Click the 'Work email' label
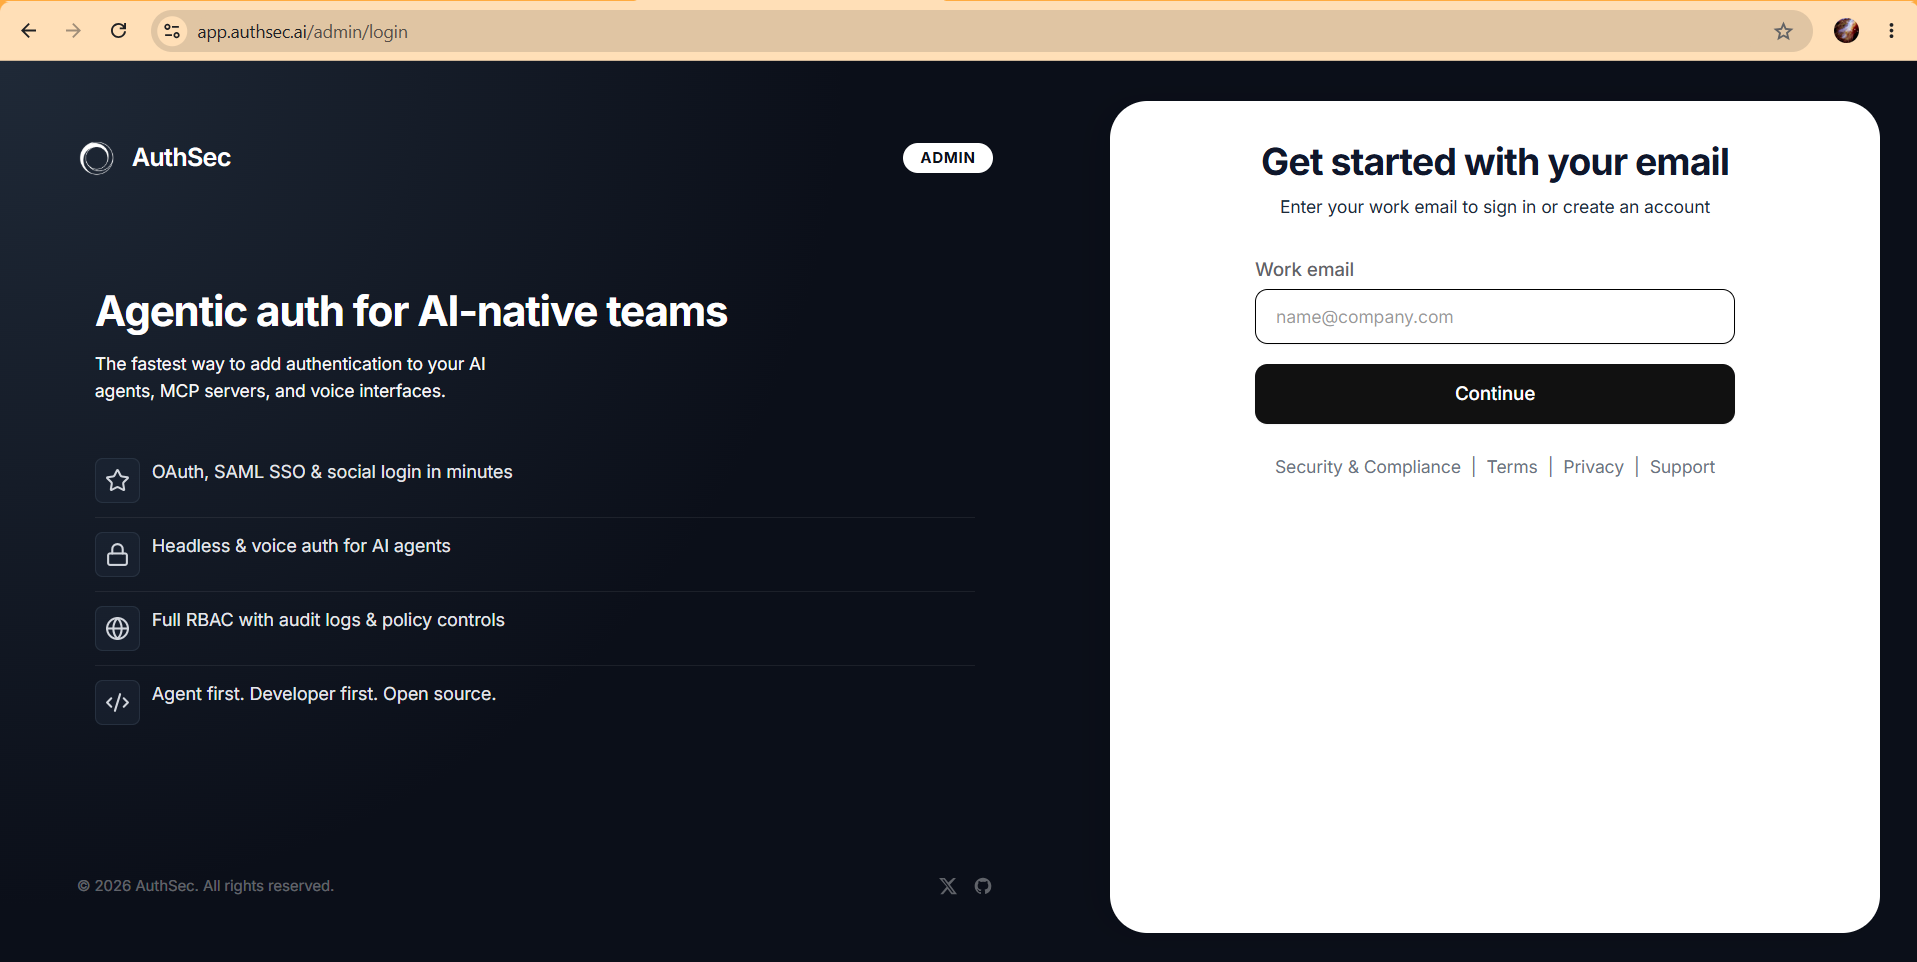This screenshot has width=1917, height=962. pos(1304,269)
